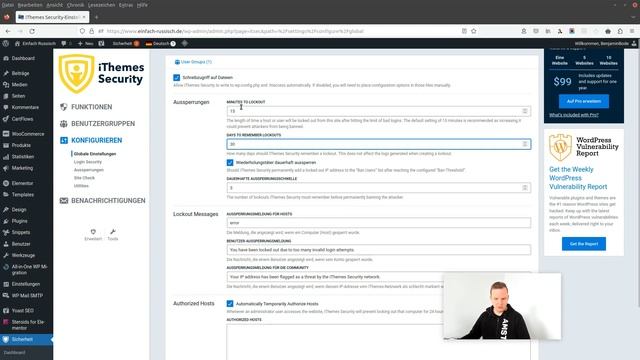Image resolution: width=640 pixels, height=360 pixels.
Task: Open Marketing in the WordPress sidebar
Action: [22, 168]
